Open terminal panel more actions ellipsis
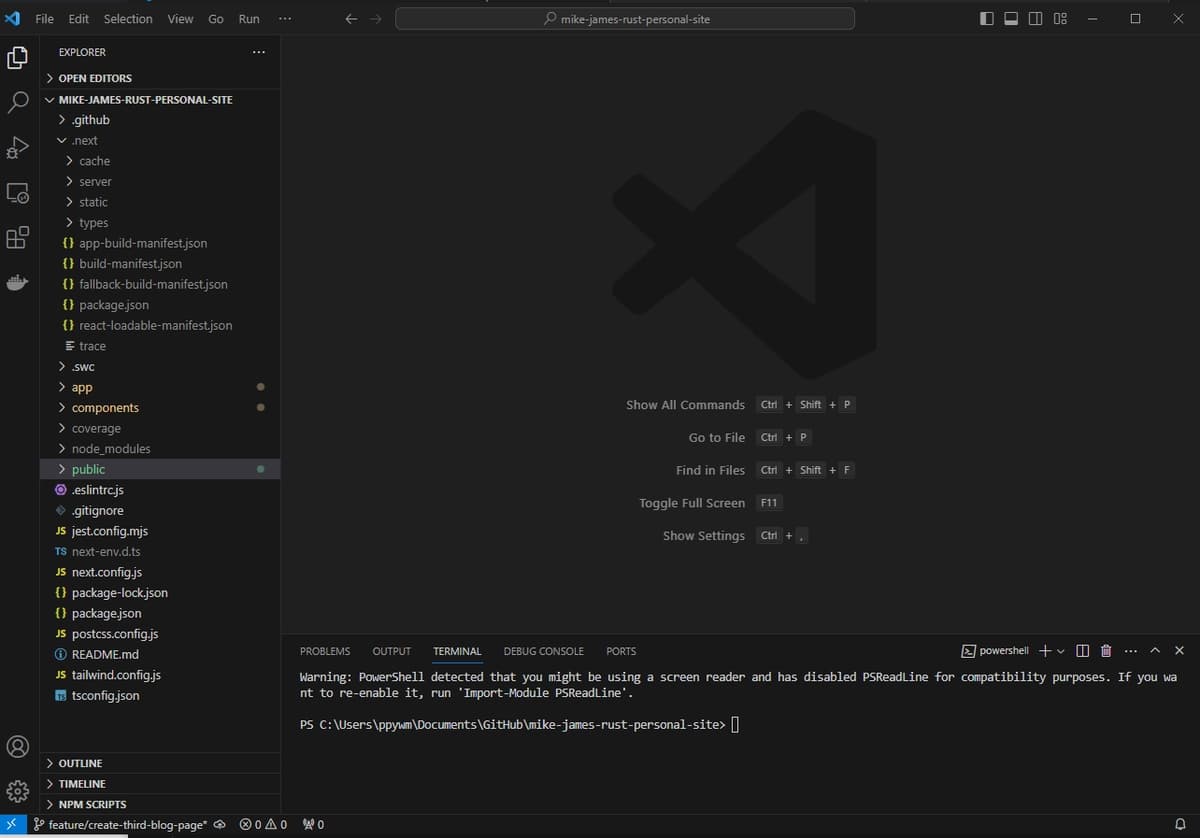 click(x=1131, y=651)
